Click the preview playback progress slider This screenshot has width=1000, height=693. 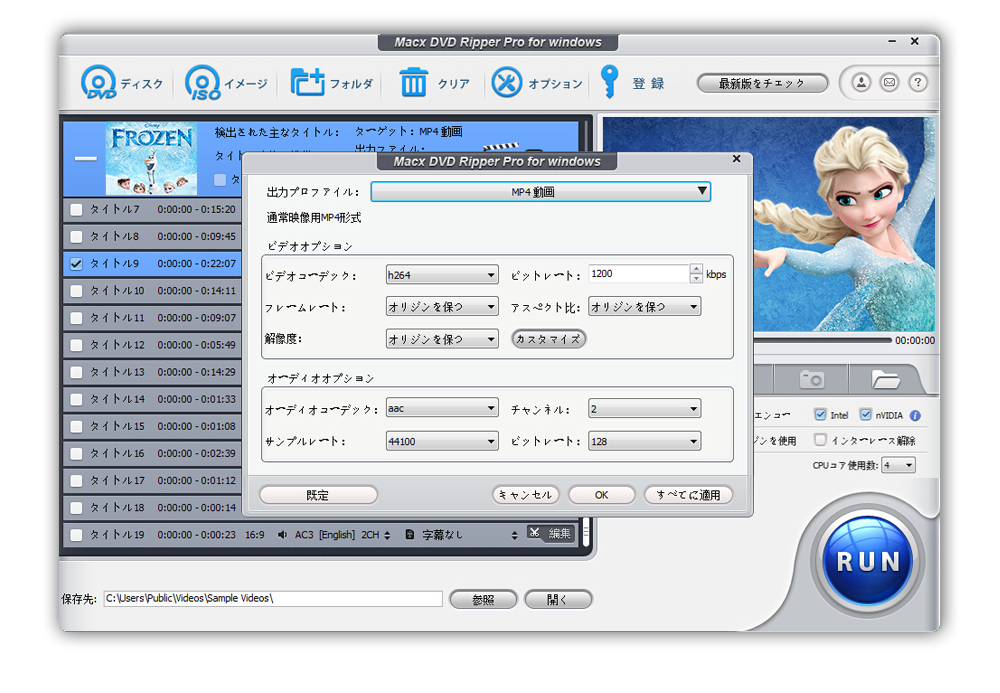[822, 340]
